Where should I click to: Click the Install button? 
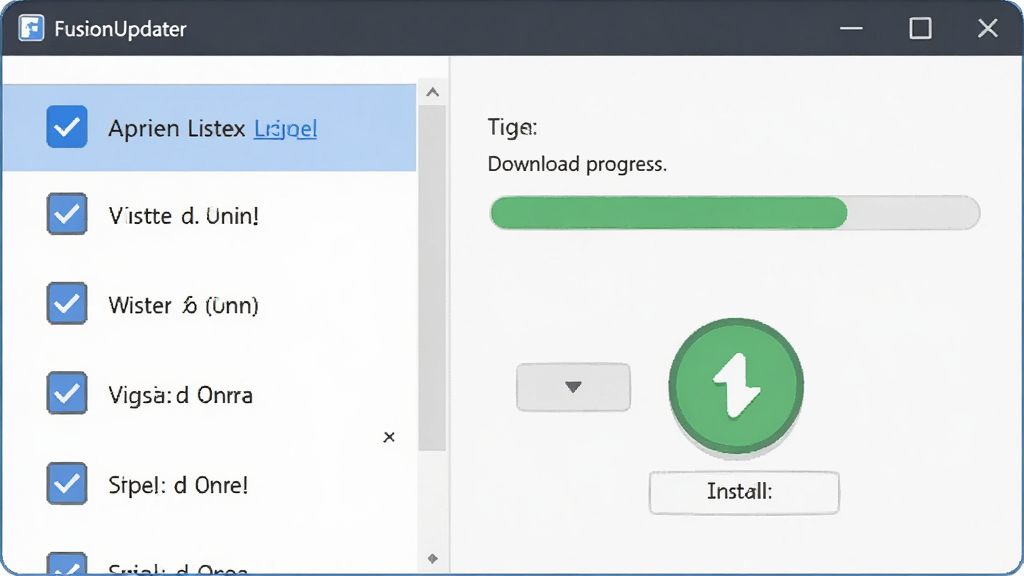[x=744, y=492]
